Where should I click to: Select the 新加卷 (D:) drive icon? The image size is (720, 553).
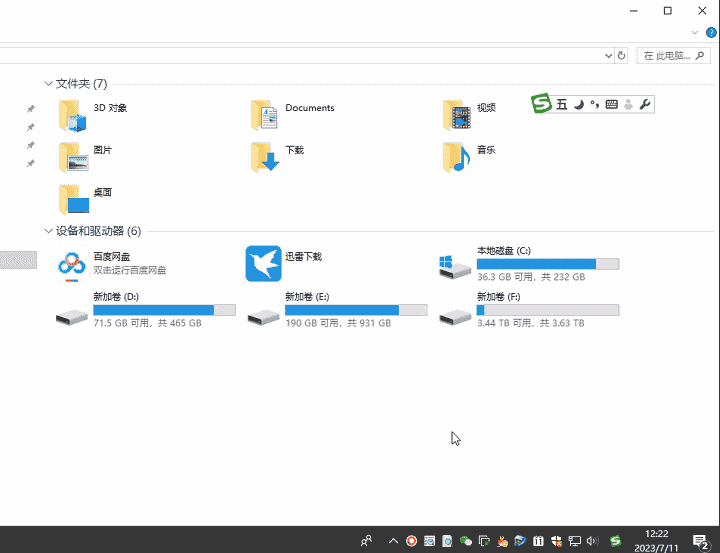coord(72,317)
